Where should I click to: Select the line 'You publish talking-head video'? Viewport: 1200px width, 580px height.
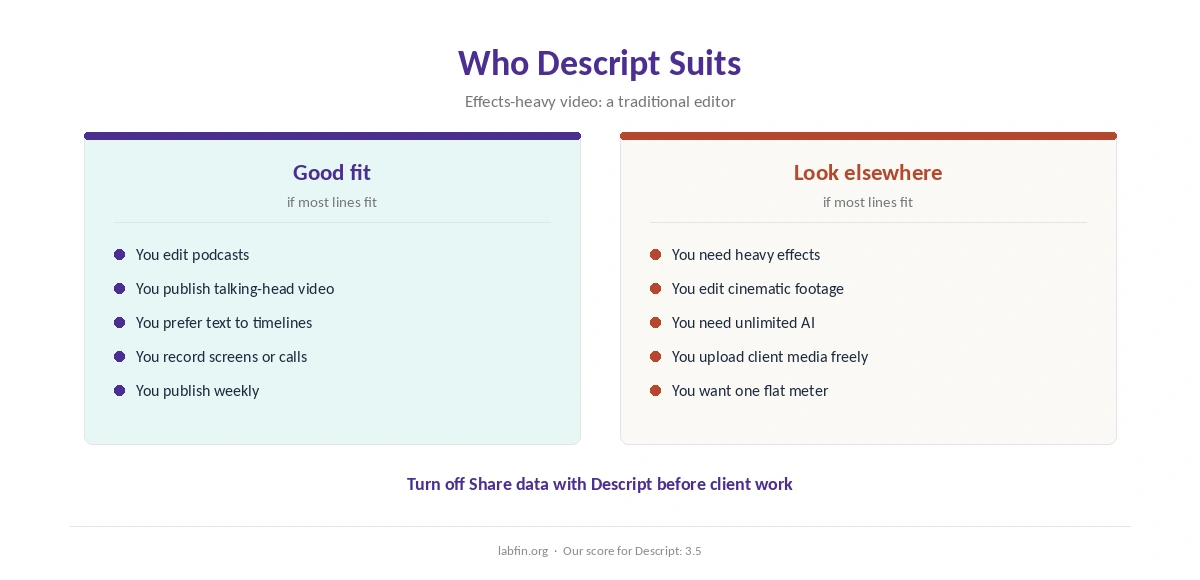click(235, 289)
